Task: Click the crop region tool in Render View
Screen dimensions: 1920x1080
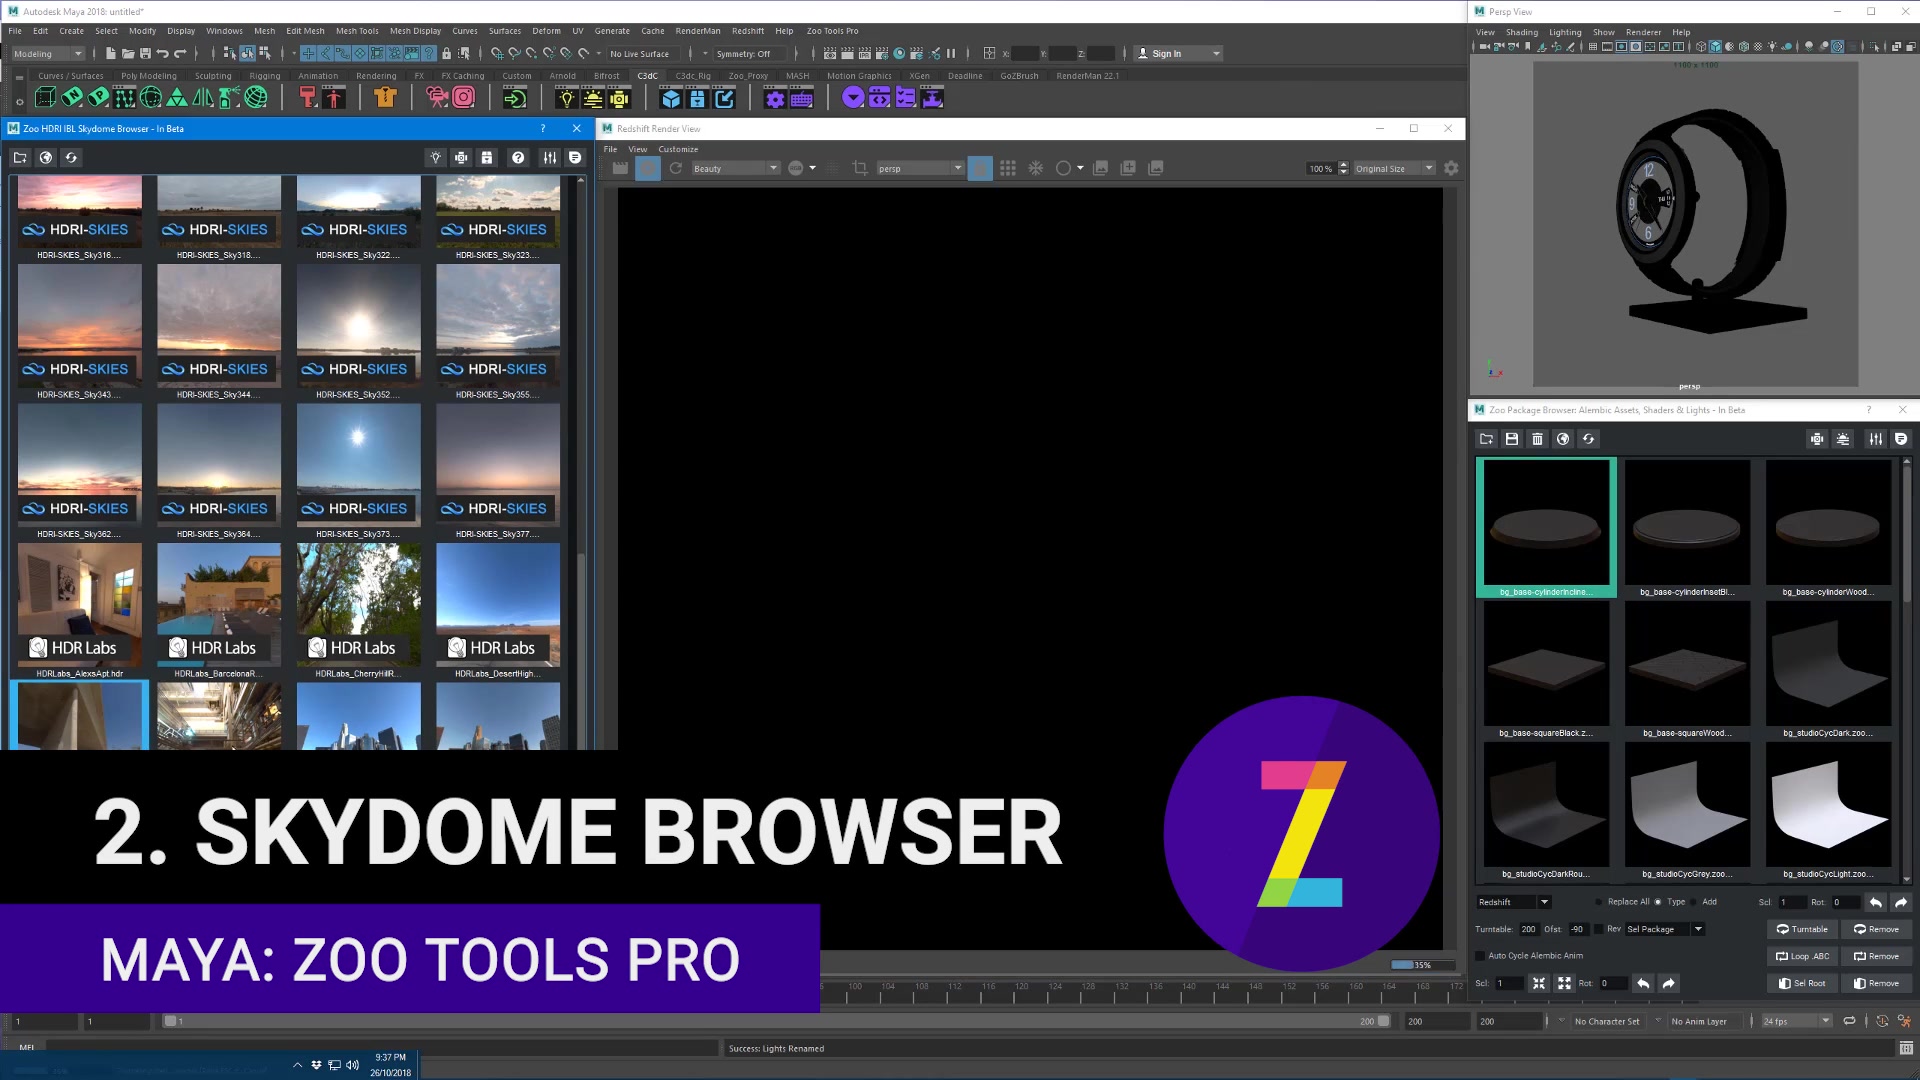Action: click(860, 168)
